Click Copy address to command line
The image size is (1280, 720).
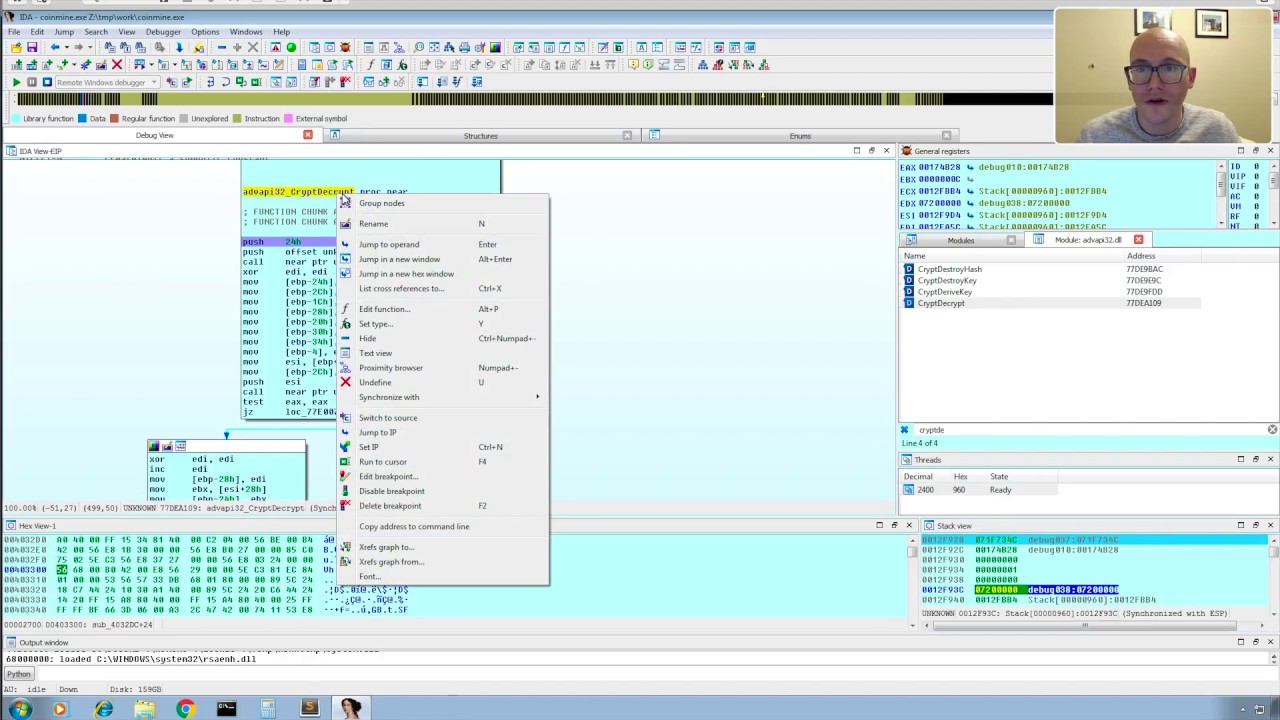coord(443,527)
